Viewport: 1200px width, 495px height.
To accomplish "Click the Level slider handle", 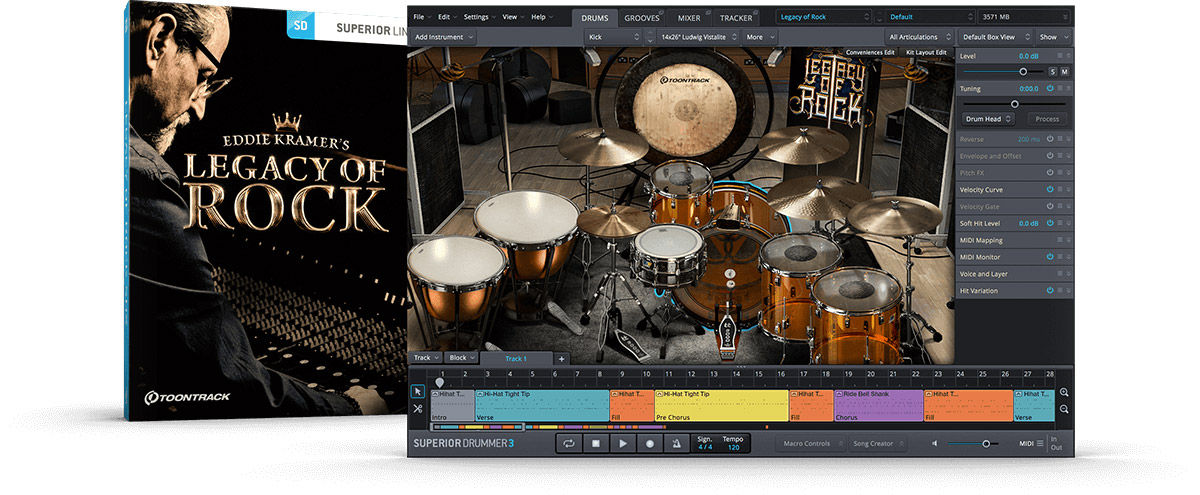I will [x=1023, y=72].
